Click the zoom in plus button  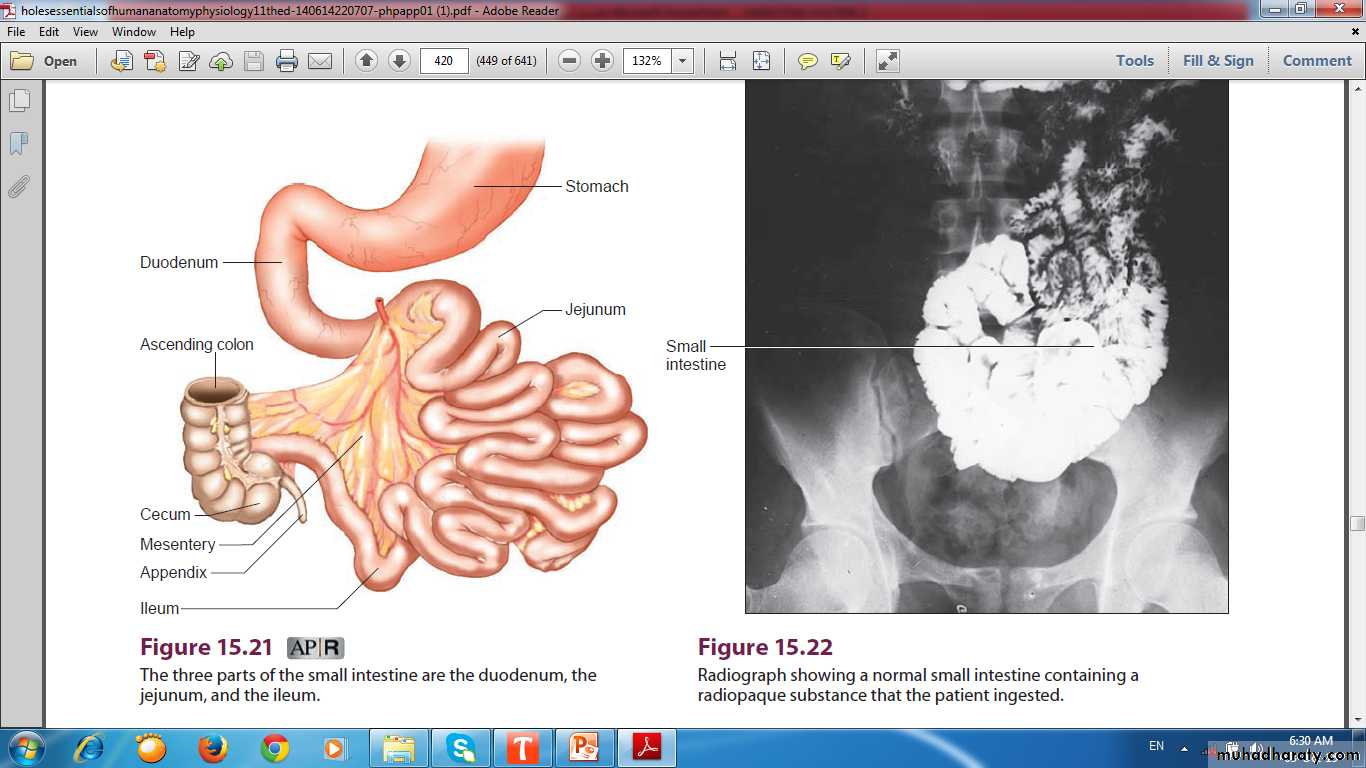click(x=602, y=61)
